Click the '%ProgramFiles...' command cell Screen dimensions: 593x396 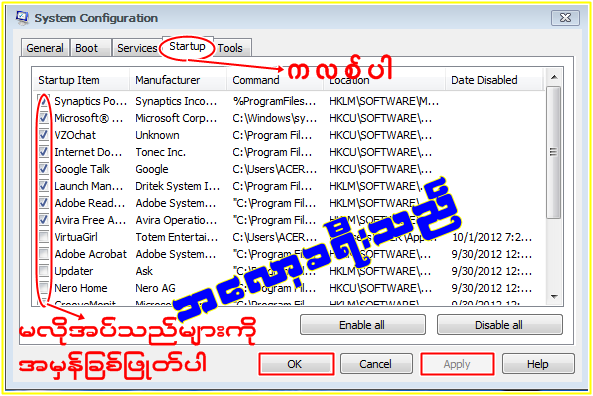[274, 101]
